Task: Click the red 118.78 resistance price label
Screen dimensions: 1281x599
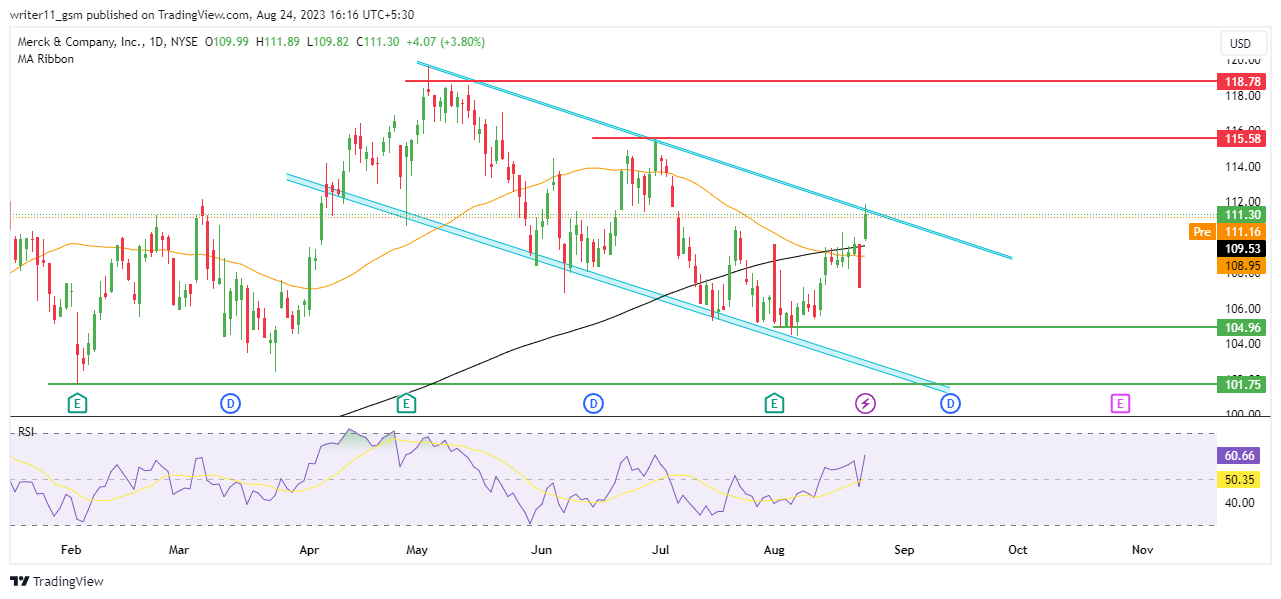Action: coord(1240,80)
